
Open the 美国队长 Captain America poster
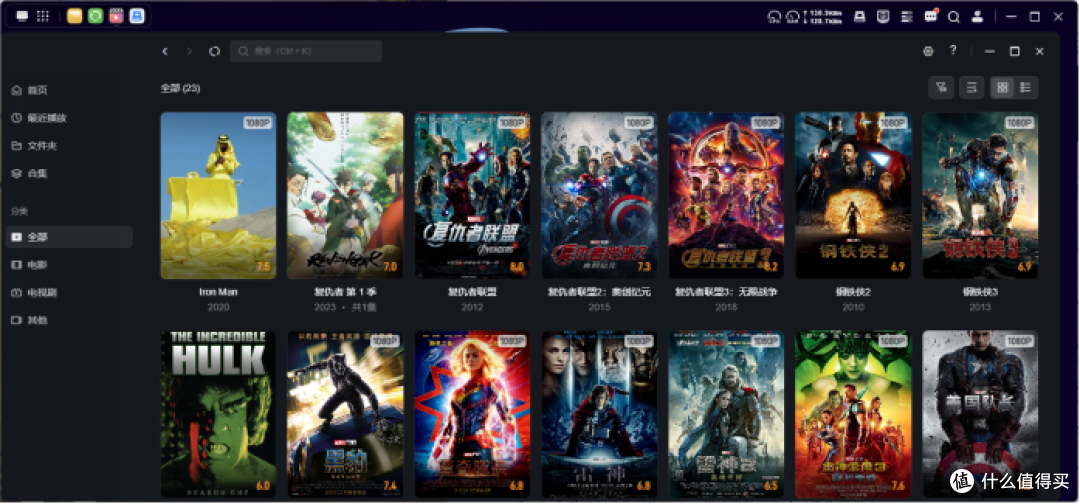tap(980, 414)
